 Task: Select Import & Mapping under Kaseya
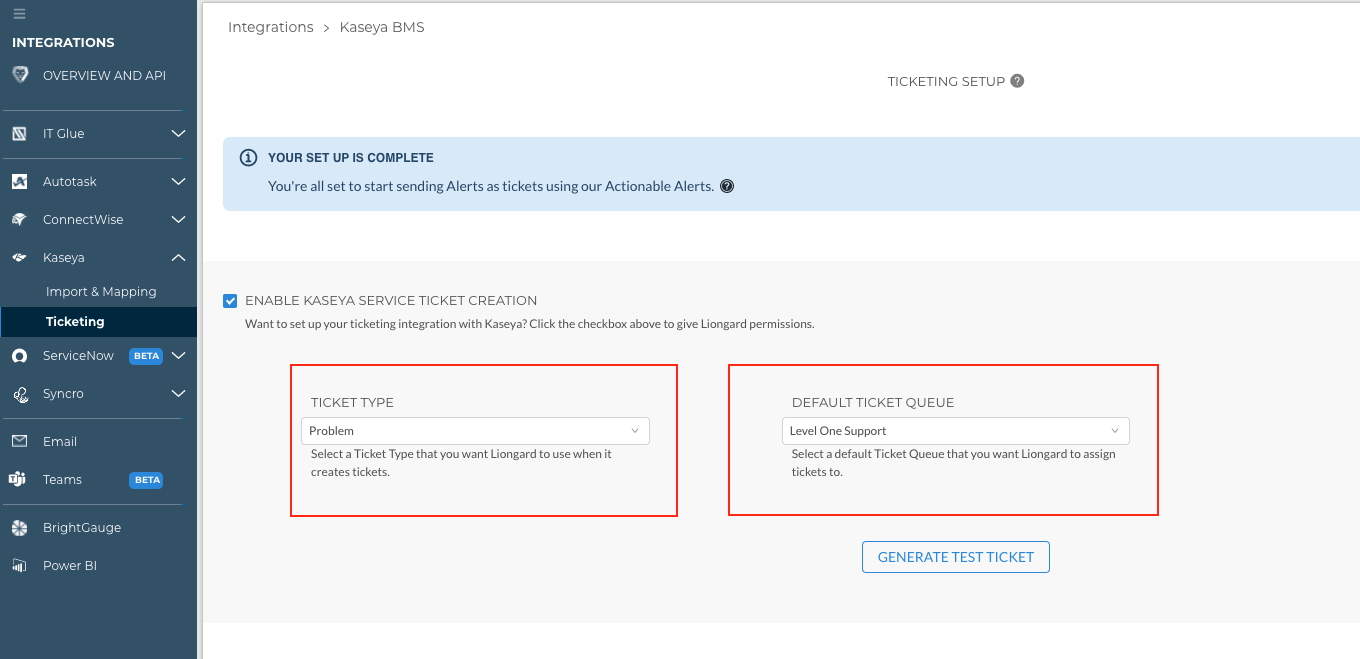tap(101, 292)
